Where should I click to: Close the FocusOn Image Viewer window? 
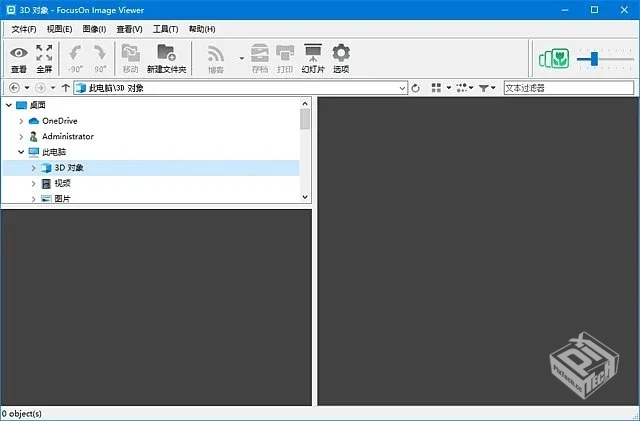point(624,10)
